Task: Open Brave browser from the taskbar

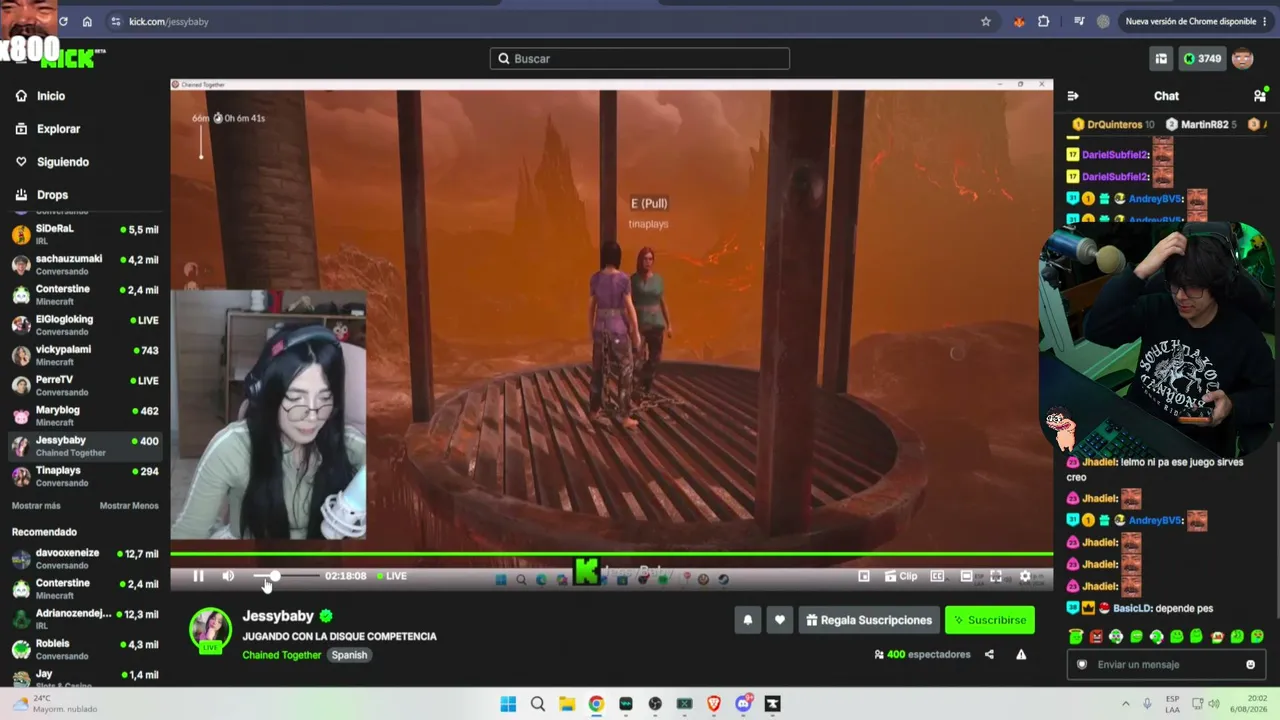Action: [714, 704]
